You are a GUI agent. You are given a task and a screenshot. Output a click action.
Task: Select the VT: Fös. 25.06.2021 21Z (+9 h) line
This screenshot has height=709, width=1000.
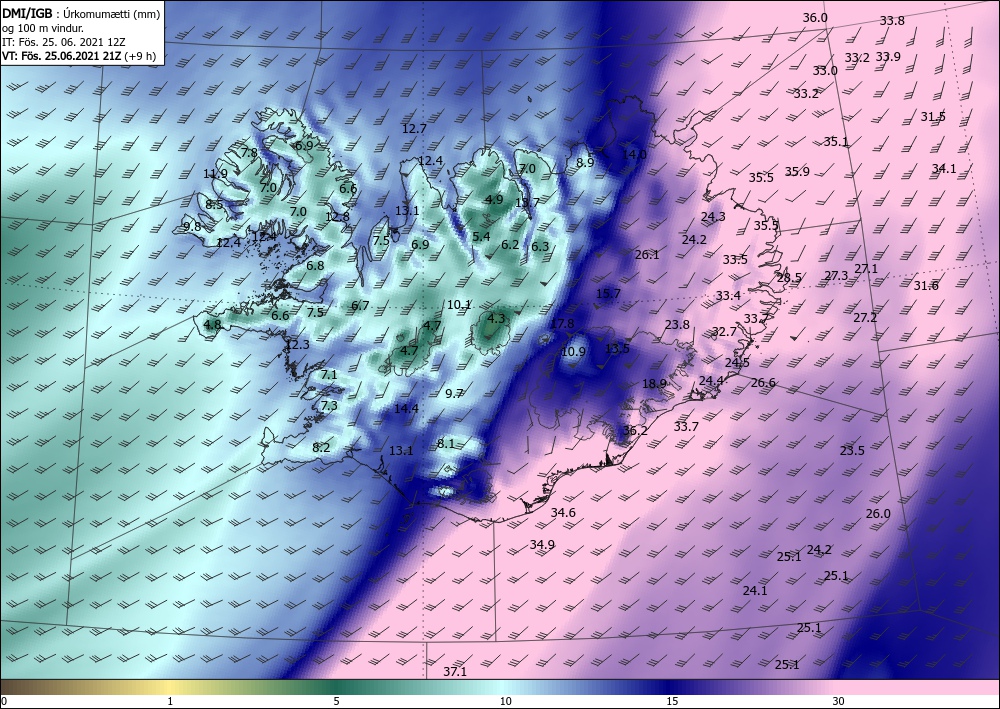(x=78, y=56)
